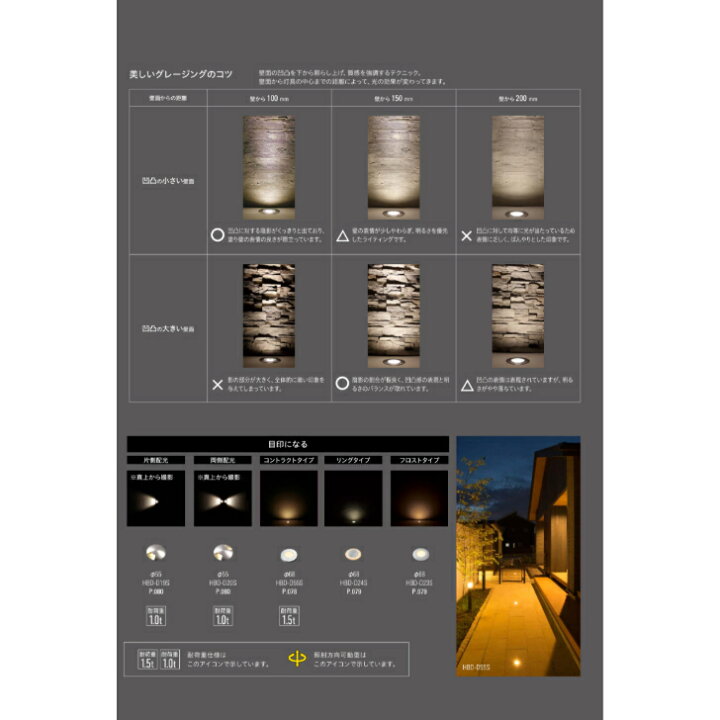Open the コントラクトタイプ light pattern photo
This screenshot has height=720, width=720.
[x=289, y=498]
